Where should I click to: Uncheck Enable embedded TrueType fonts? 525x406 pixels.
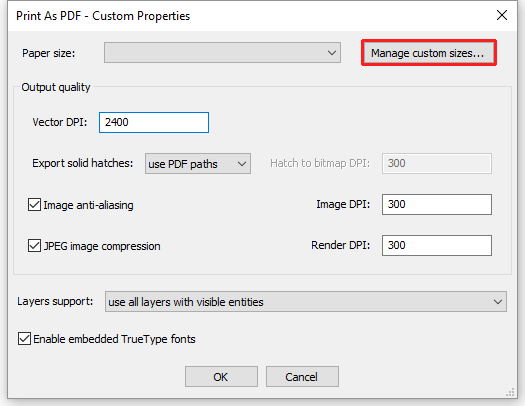coord(24,339)
